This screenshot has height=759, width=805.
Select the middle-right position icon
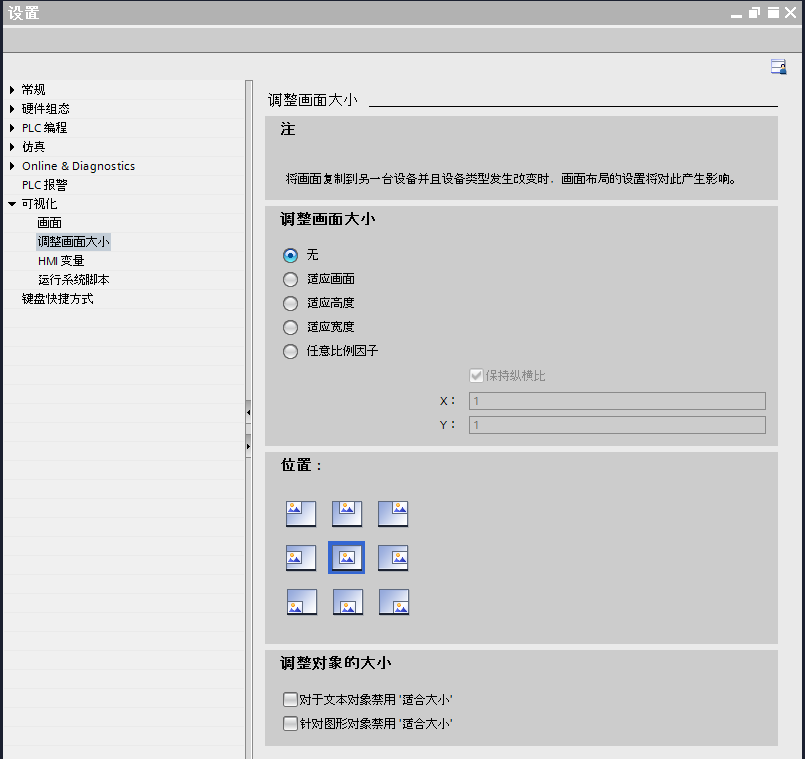(393, 558)
